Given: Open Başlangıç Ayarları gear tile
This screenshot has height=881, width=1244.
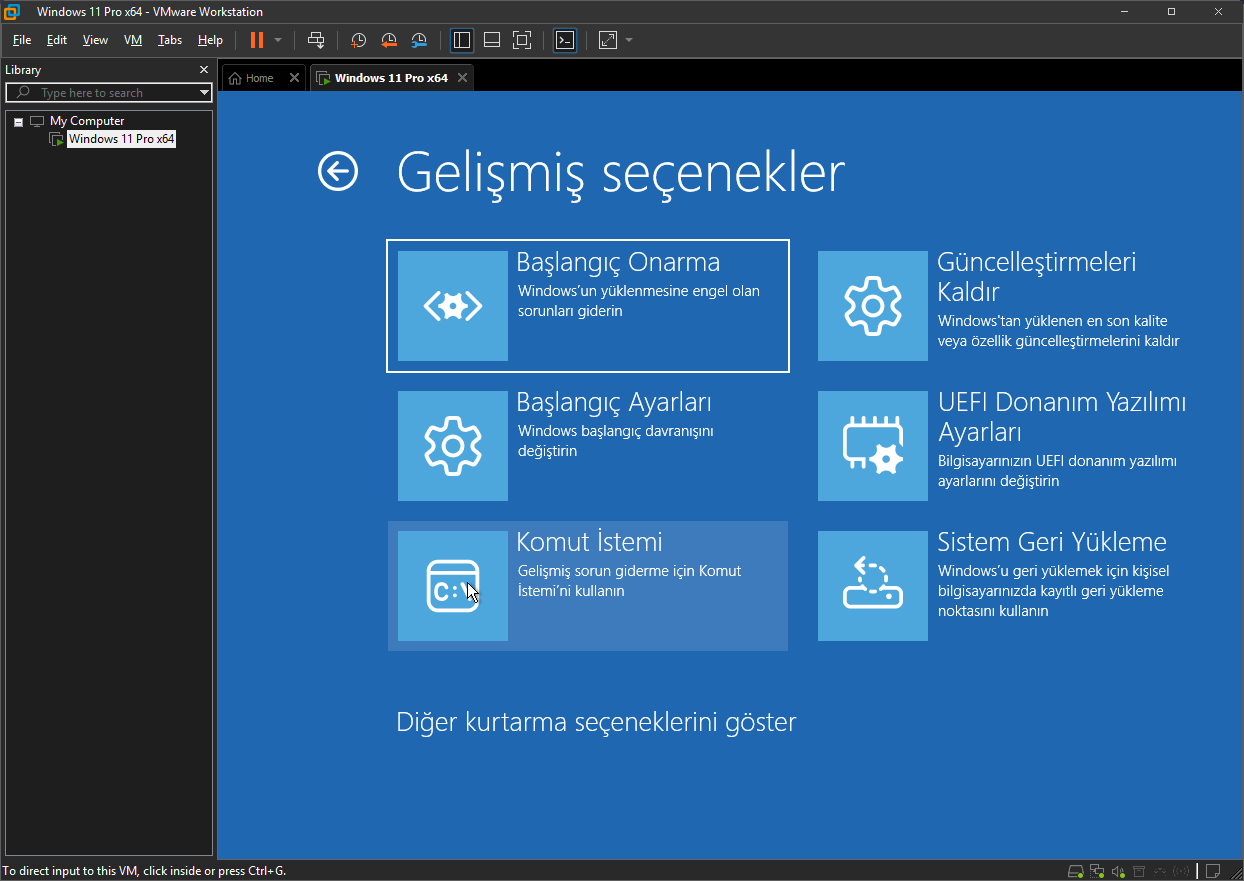Looking at the screenshot, I should [x=588, y=446].
